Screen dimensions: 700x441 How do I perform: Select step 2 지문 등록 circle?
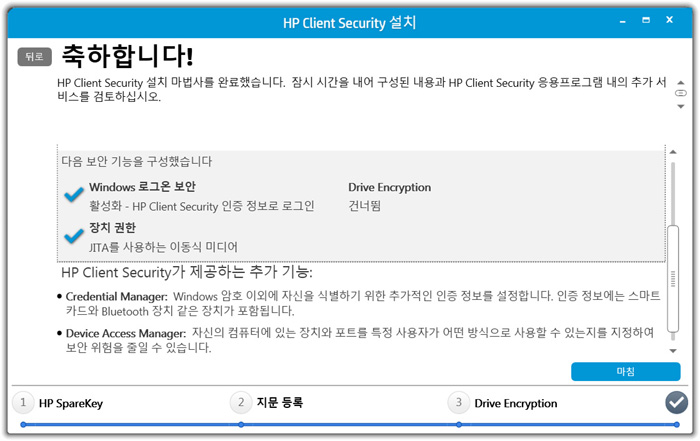click(241, 403)
